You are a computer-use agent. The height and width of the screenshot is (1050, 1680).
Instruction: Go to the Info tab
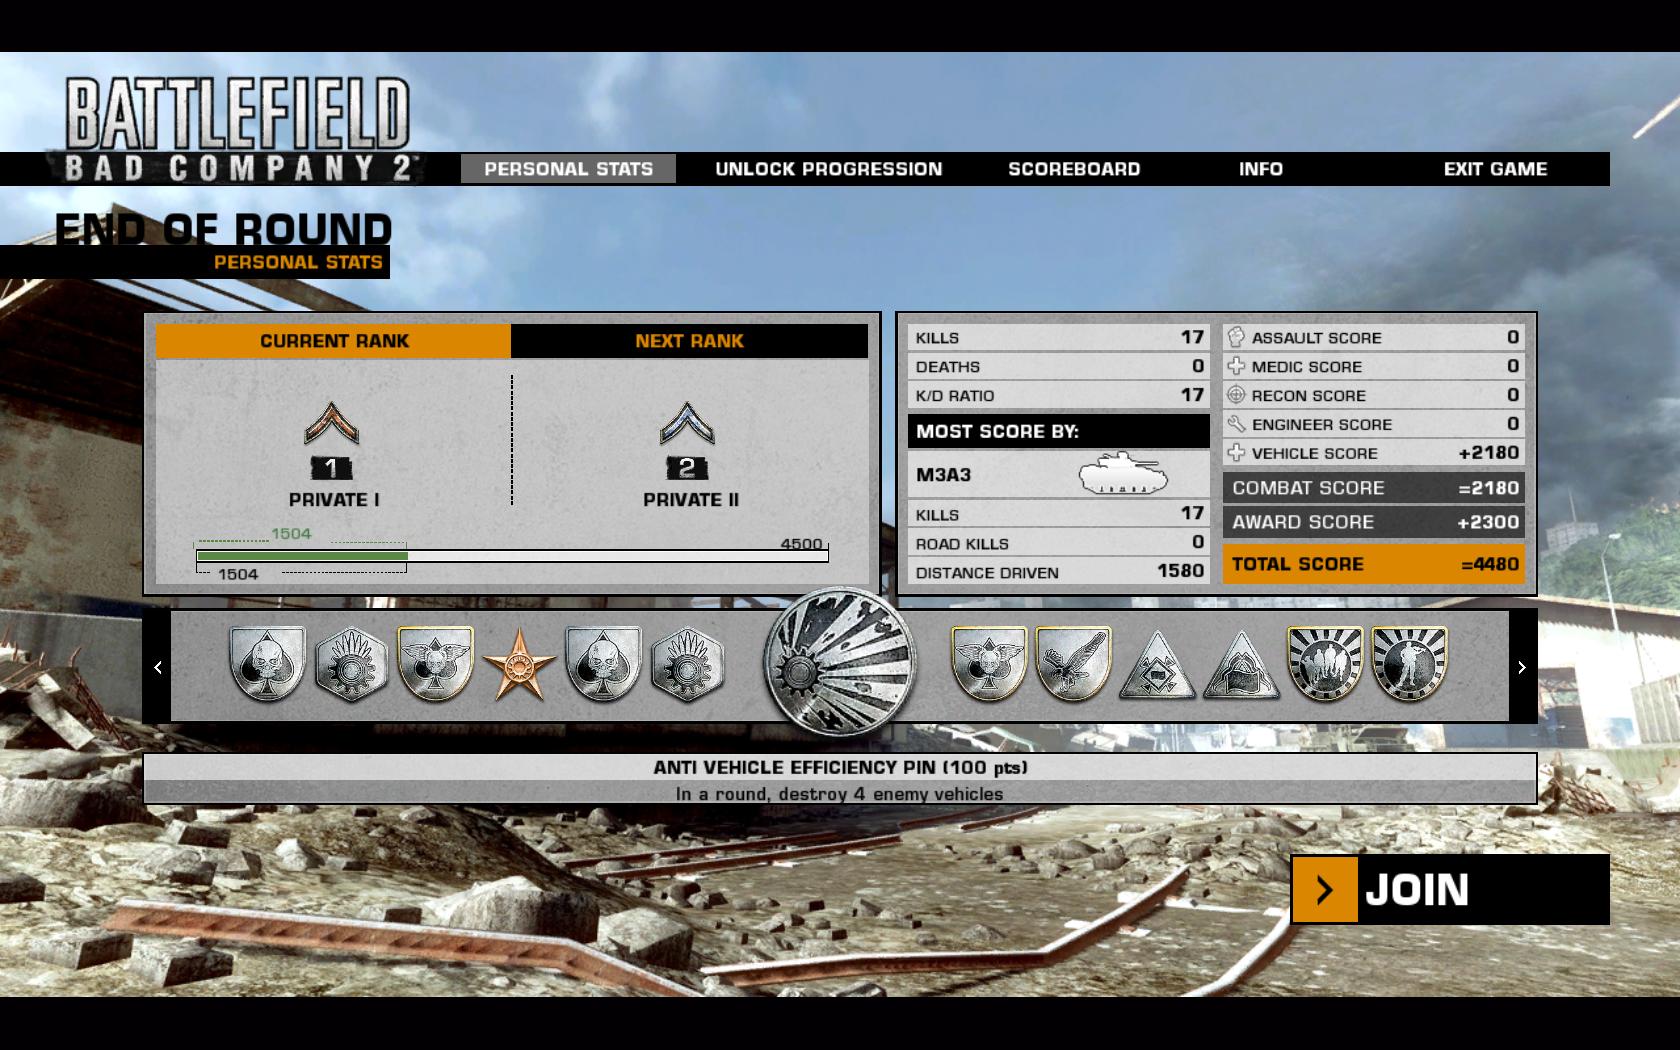coord(1261,169)
